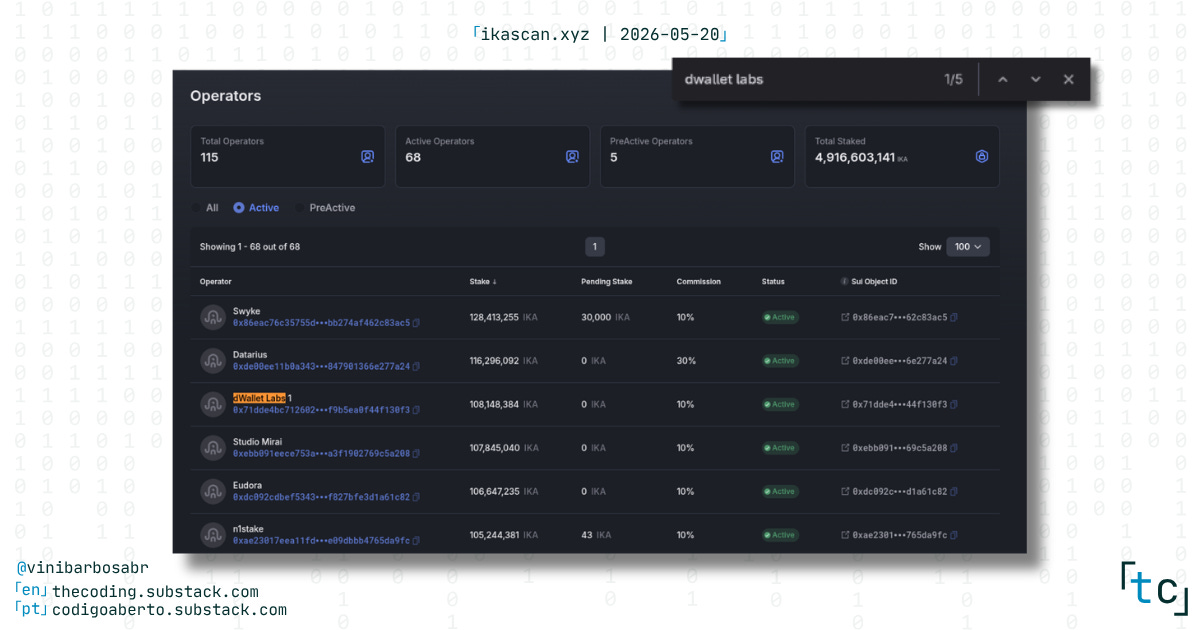
Task: Click the Studio Mirai operator avatar
Action: coord(212,448)
